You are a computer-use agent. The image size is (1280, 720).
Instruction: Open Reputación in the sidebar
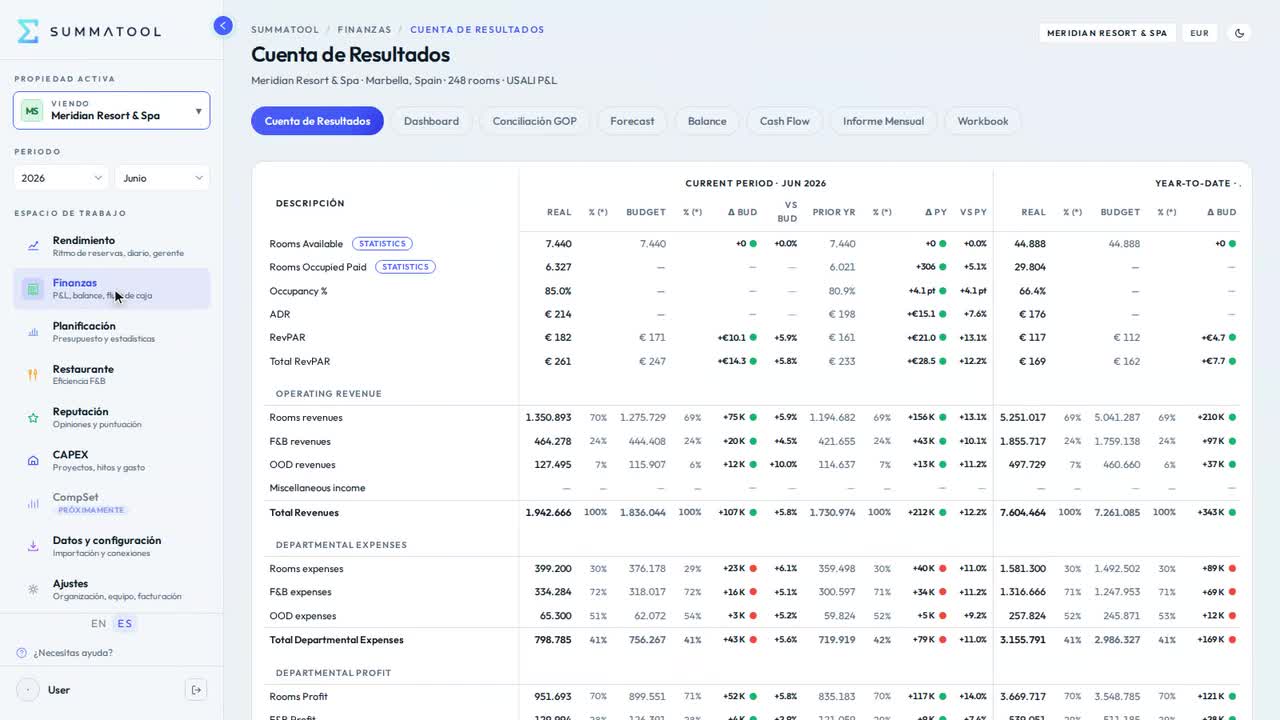(x=112, y=418)
